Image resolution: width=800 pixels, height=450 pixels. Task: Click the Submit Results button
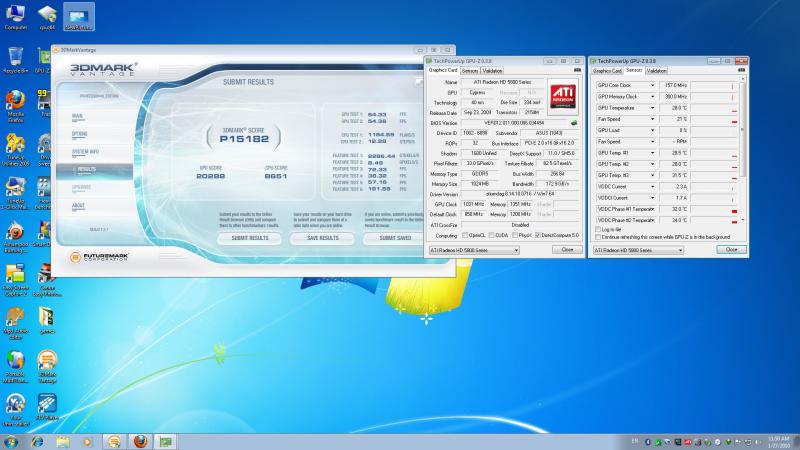coord(249,238)
